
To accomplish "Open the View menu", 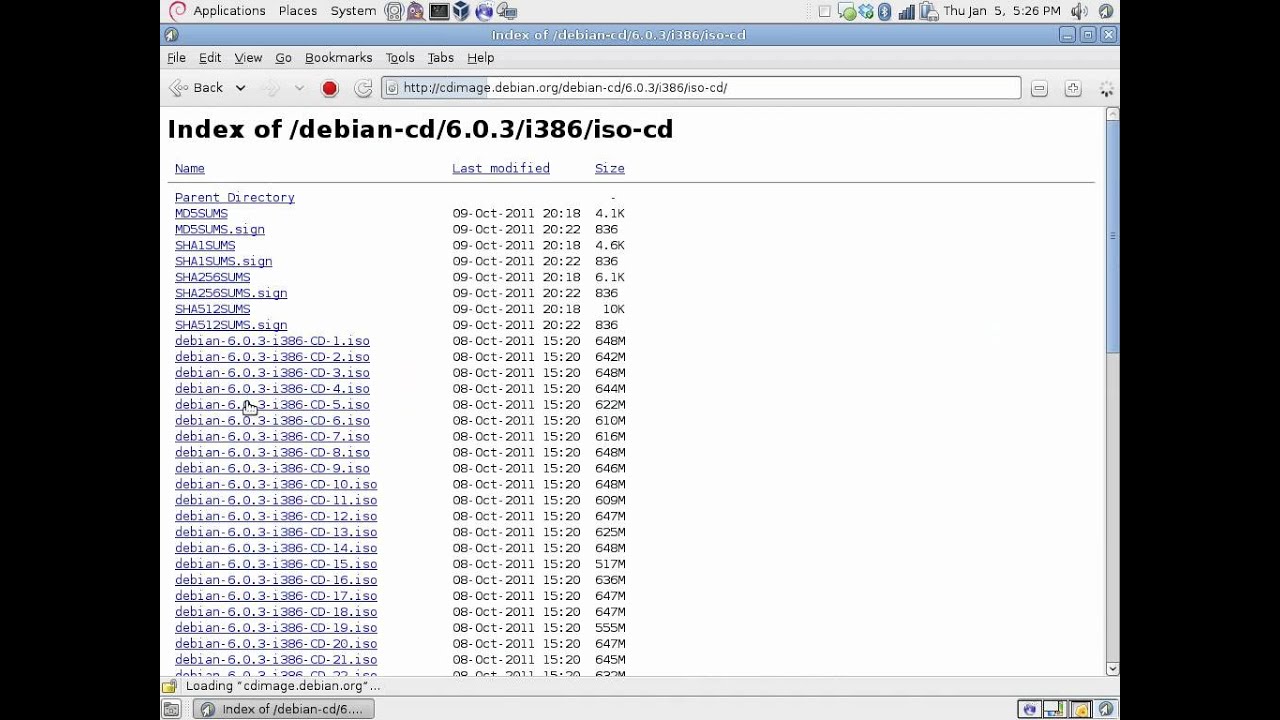I will [248, 58].
